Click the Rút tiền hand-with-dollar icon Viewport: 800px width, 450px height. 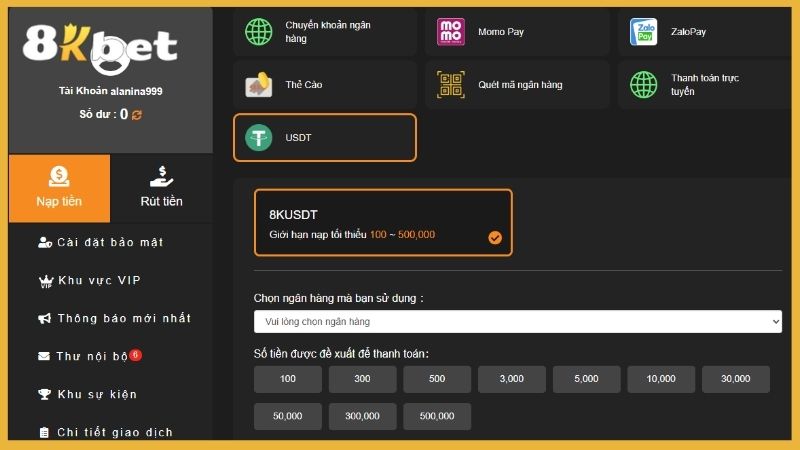click(161, 177)
